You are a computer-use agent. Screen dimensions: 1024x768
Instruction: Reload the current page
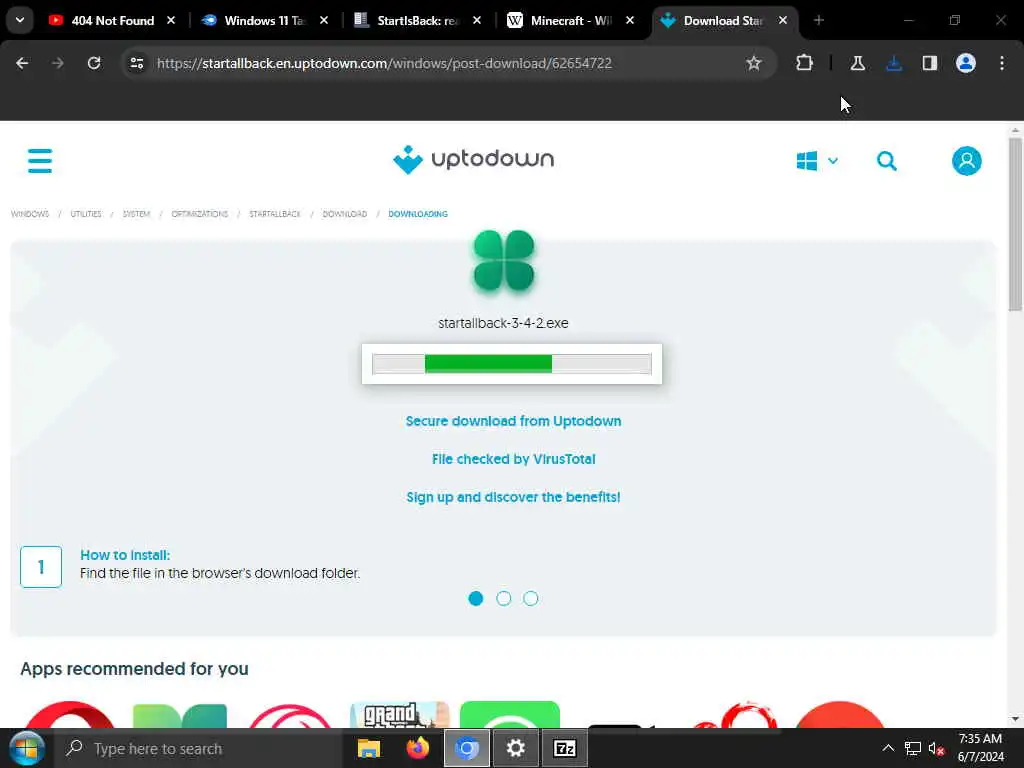94,63
